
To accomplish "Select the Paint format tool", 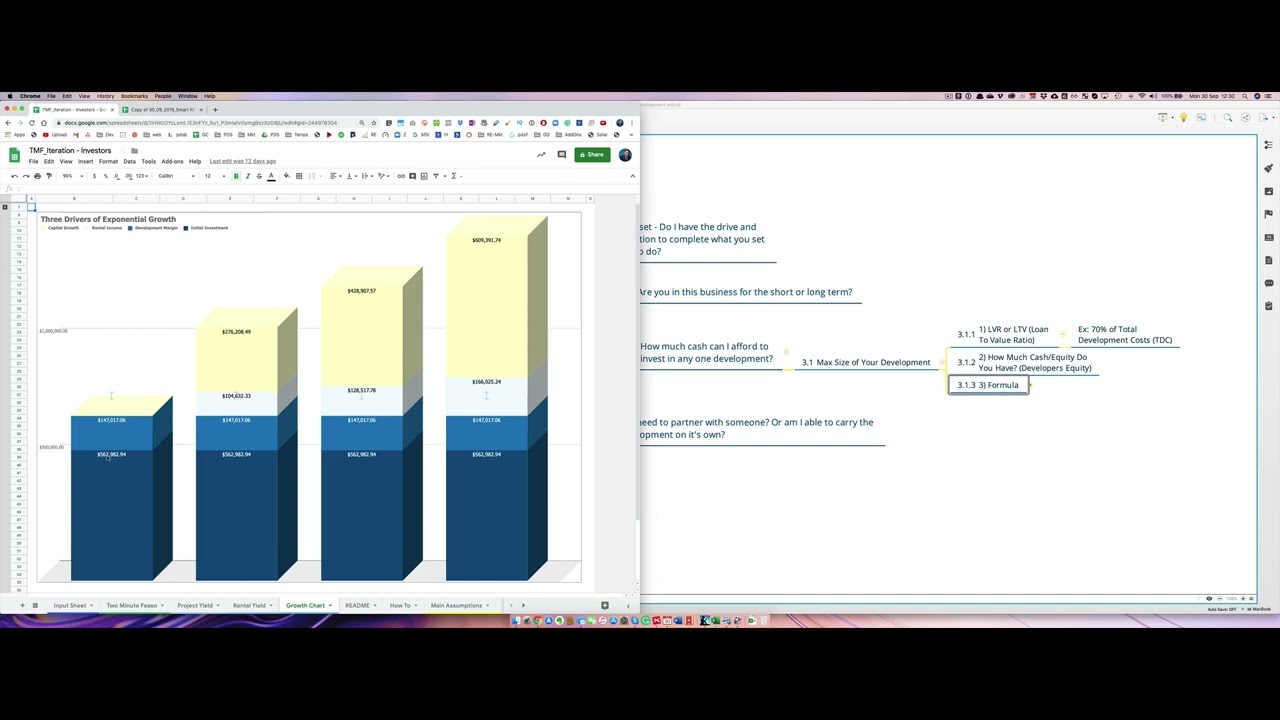I will (49, 176).
